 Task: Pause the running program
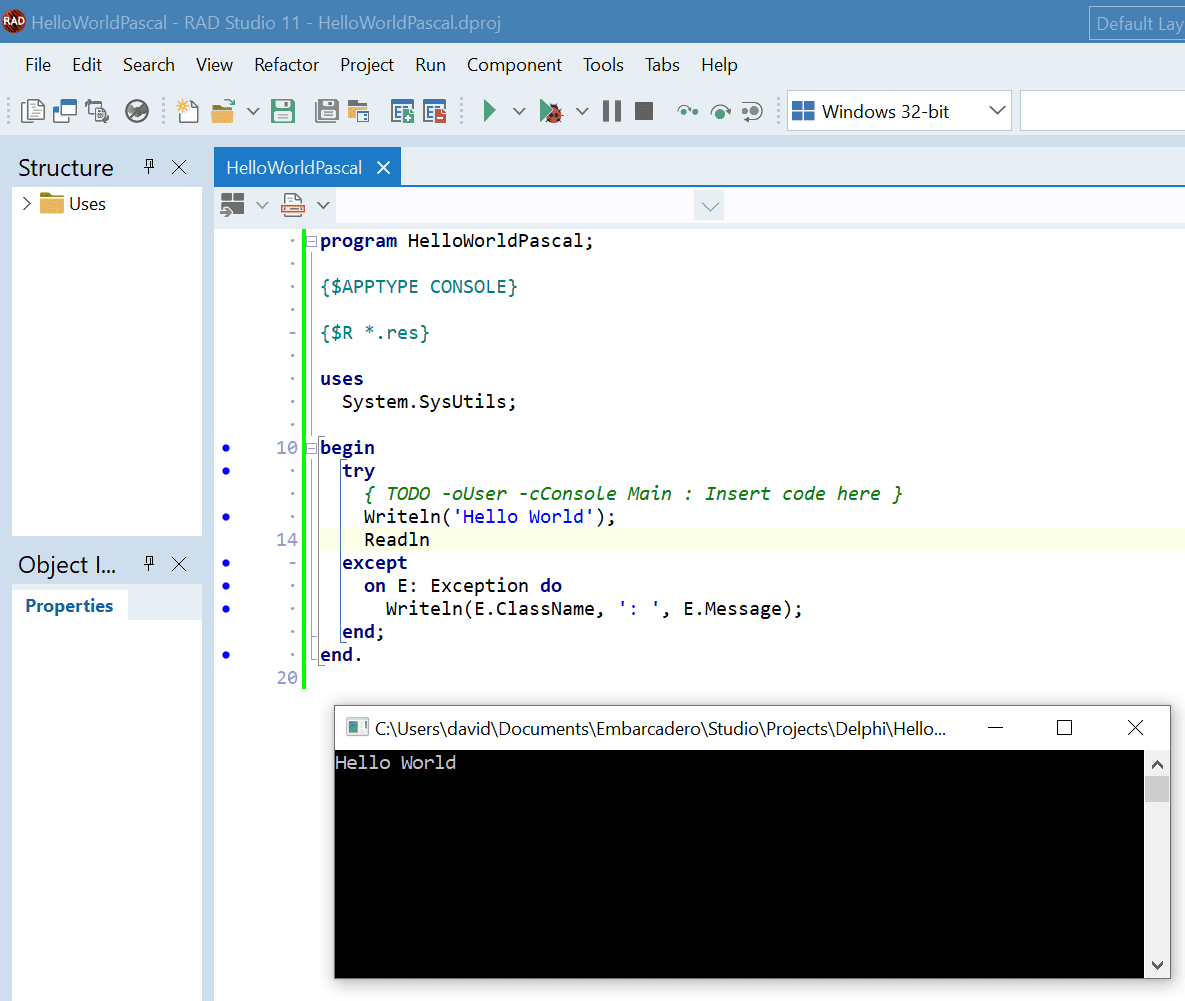(612, 111)
